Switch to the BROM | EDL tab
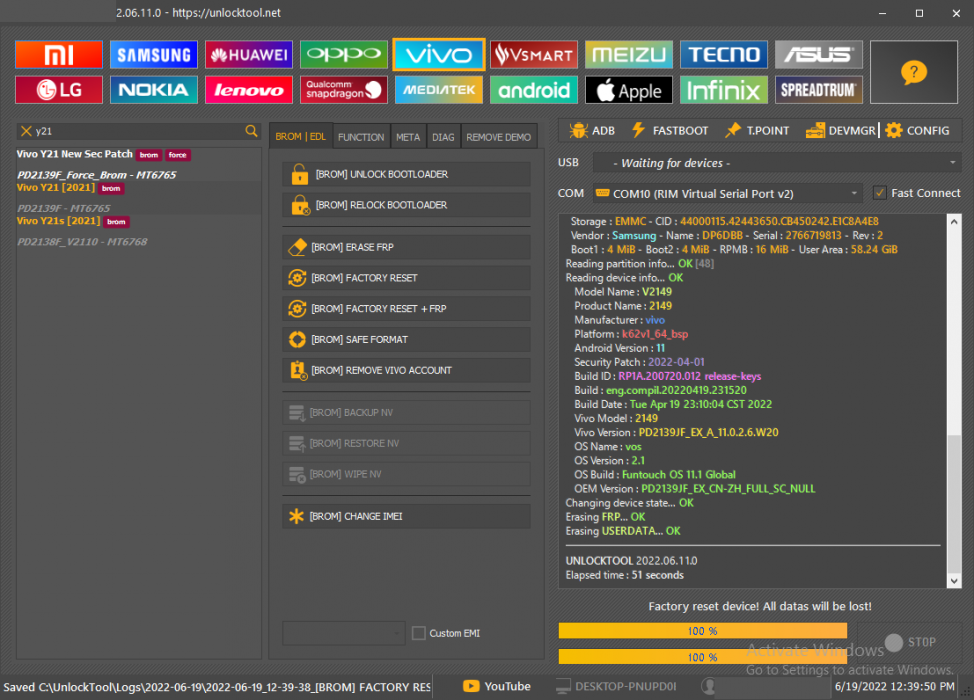Screen dimensions: 974x700 point(301,136)
